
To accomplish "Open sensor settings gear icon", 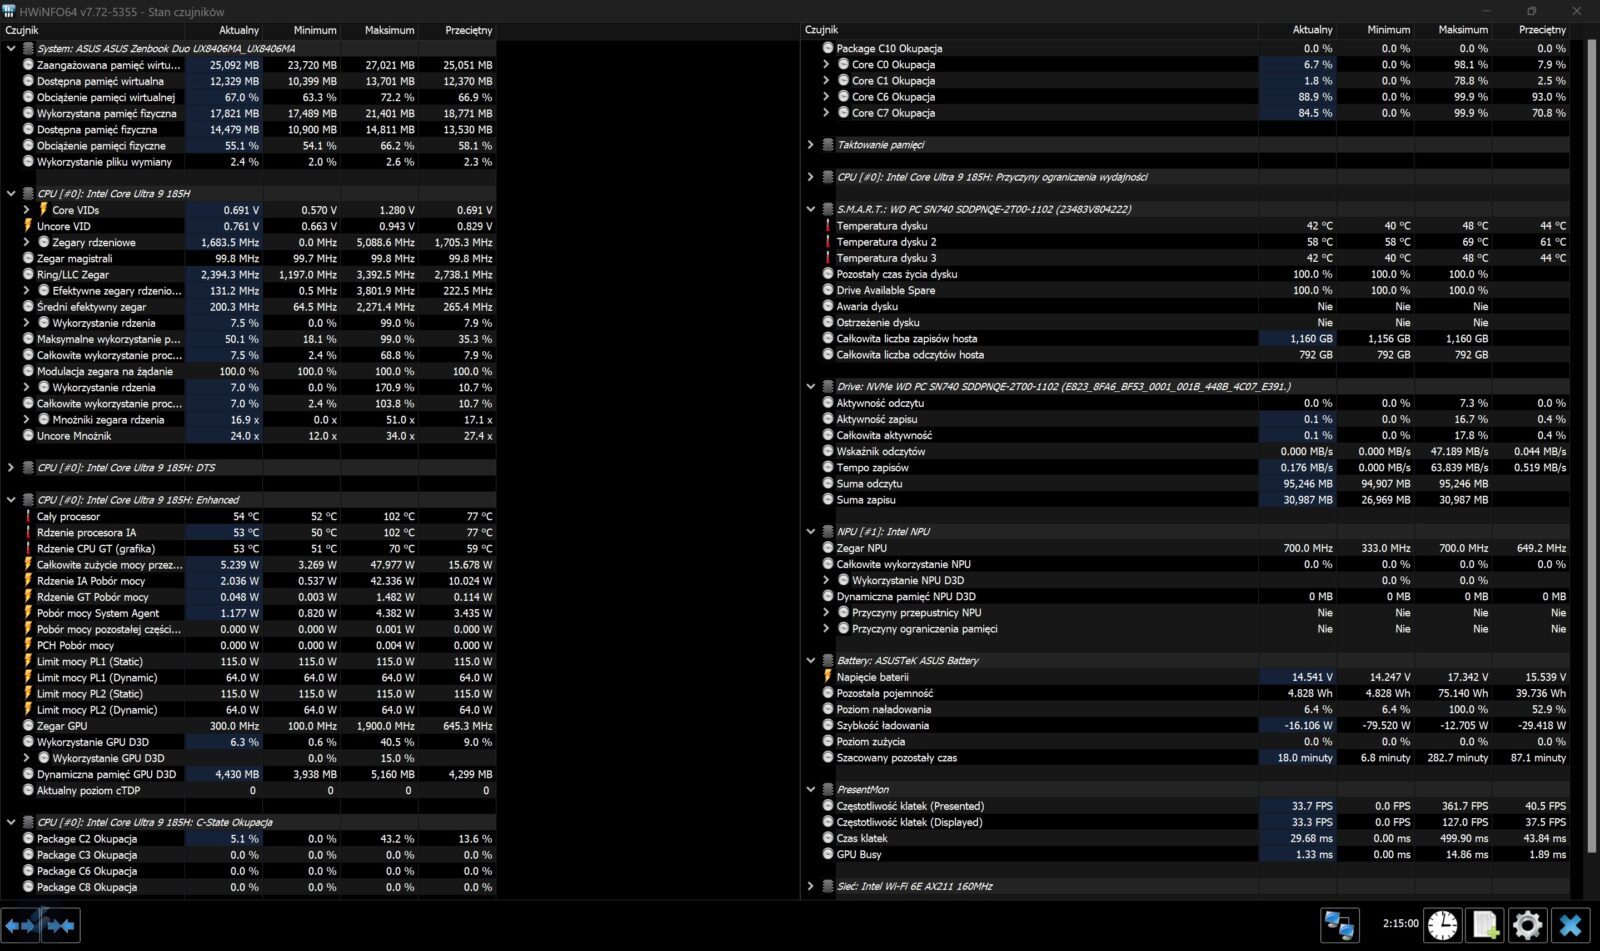I will pyautogui.click(x=1527, y=925).
